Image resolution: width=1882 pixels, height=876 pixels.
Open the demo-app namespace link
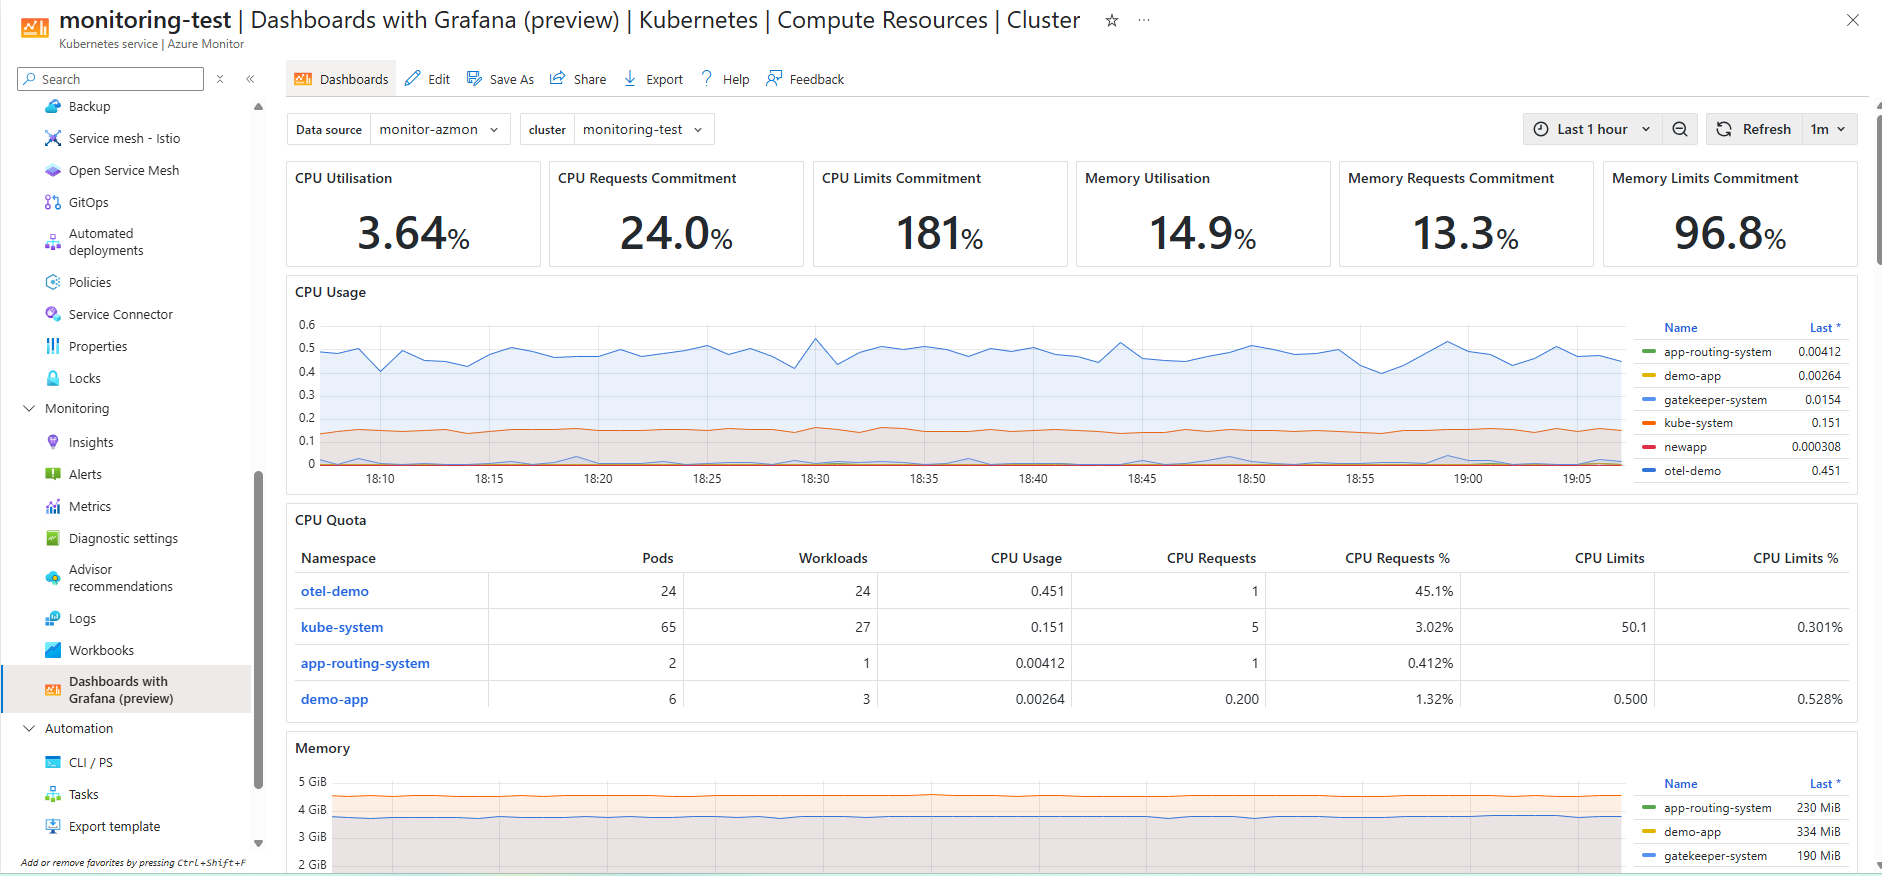[334, 699]
